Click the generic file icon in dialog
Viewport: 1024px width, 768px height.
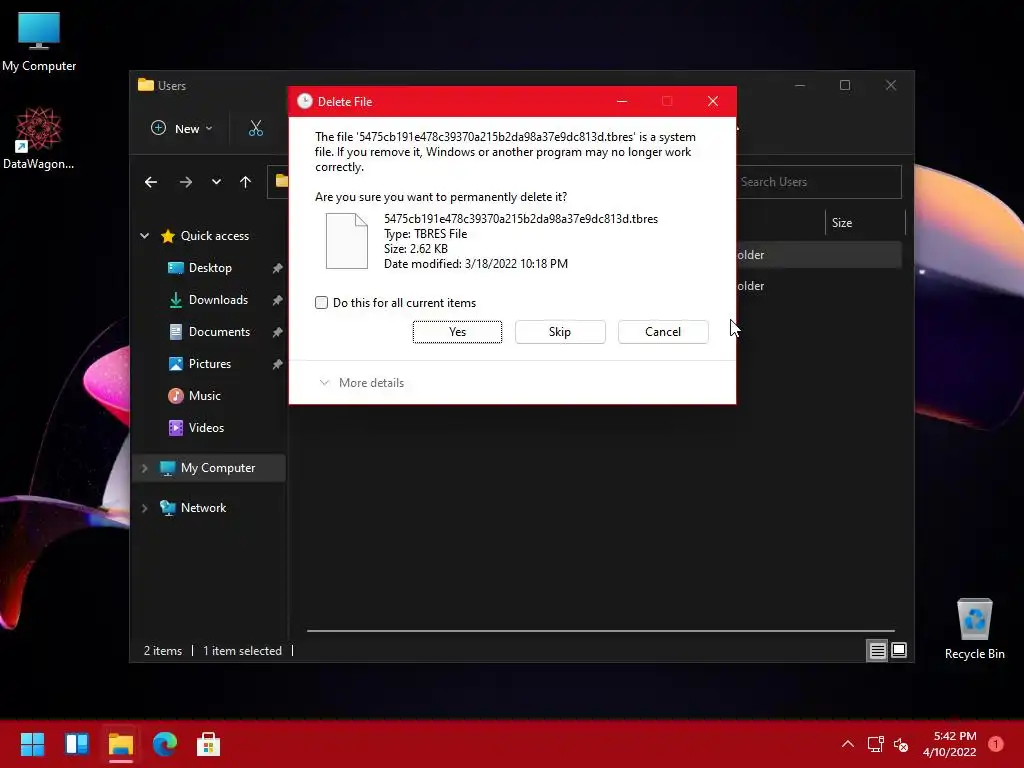click(x=347, y=241)
